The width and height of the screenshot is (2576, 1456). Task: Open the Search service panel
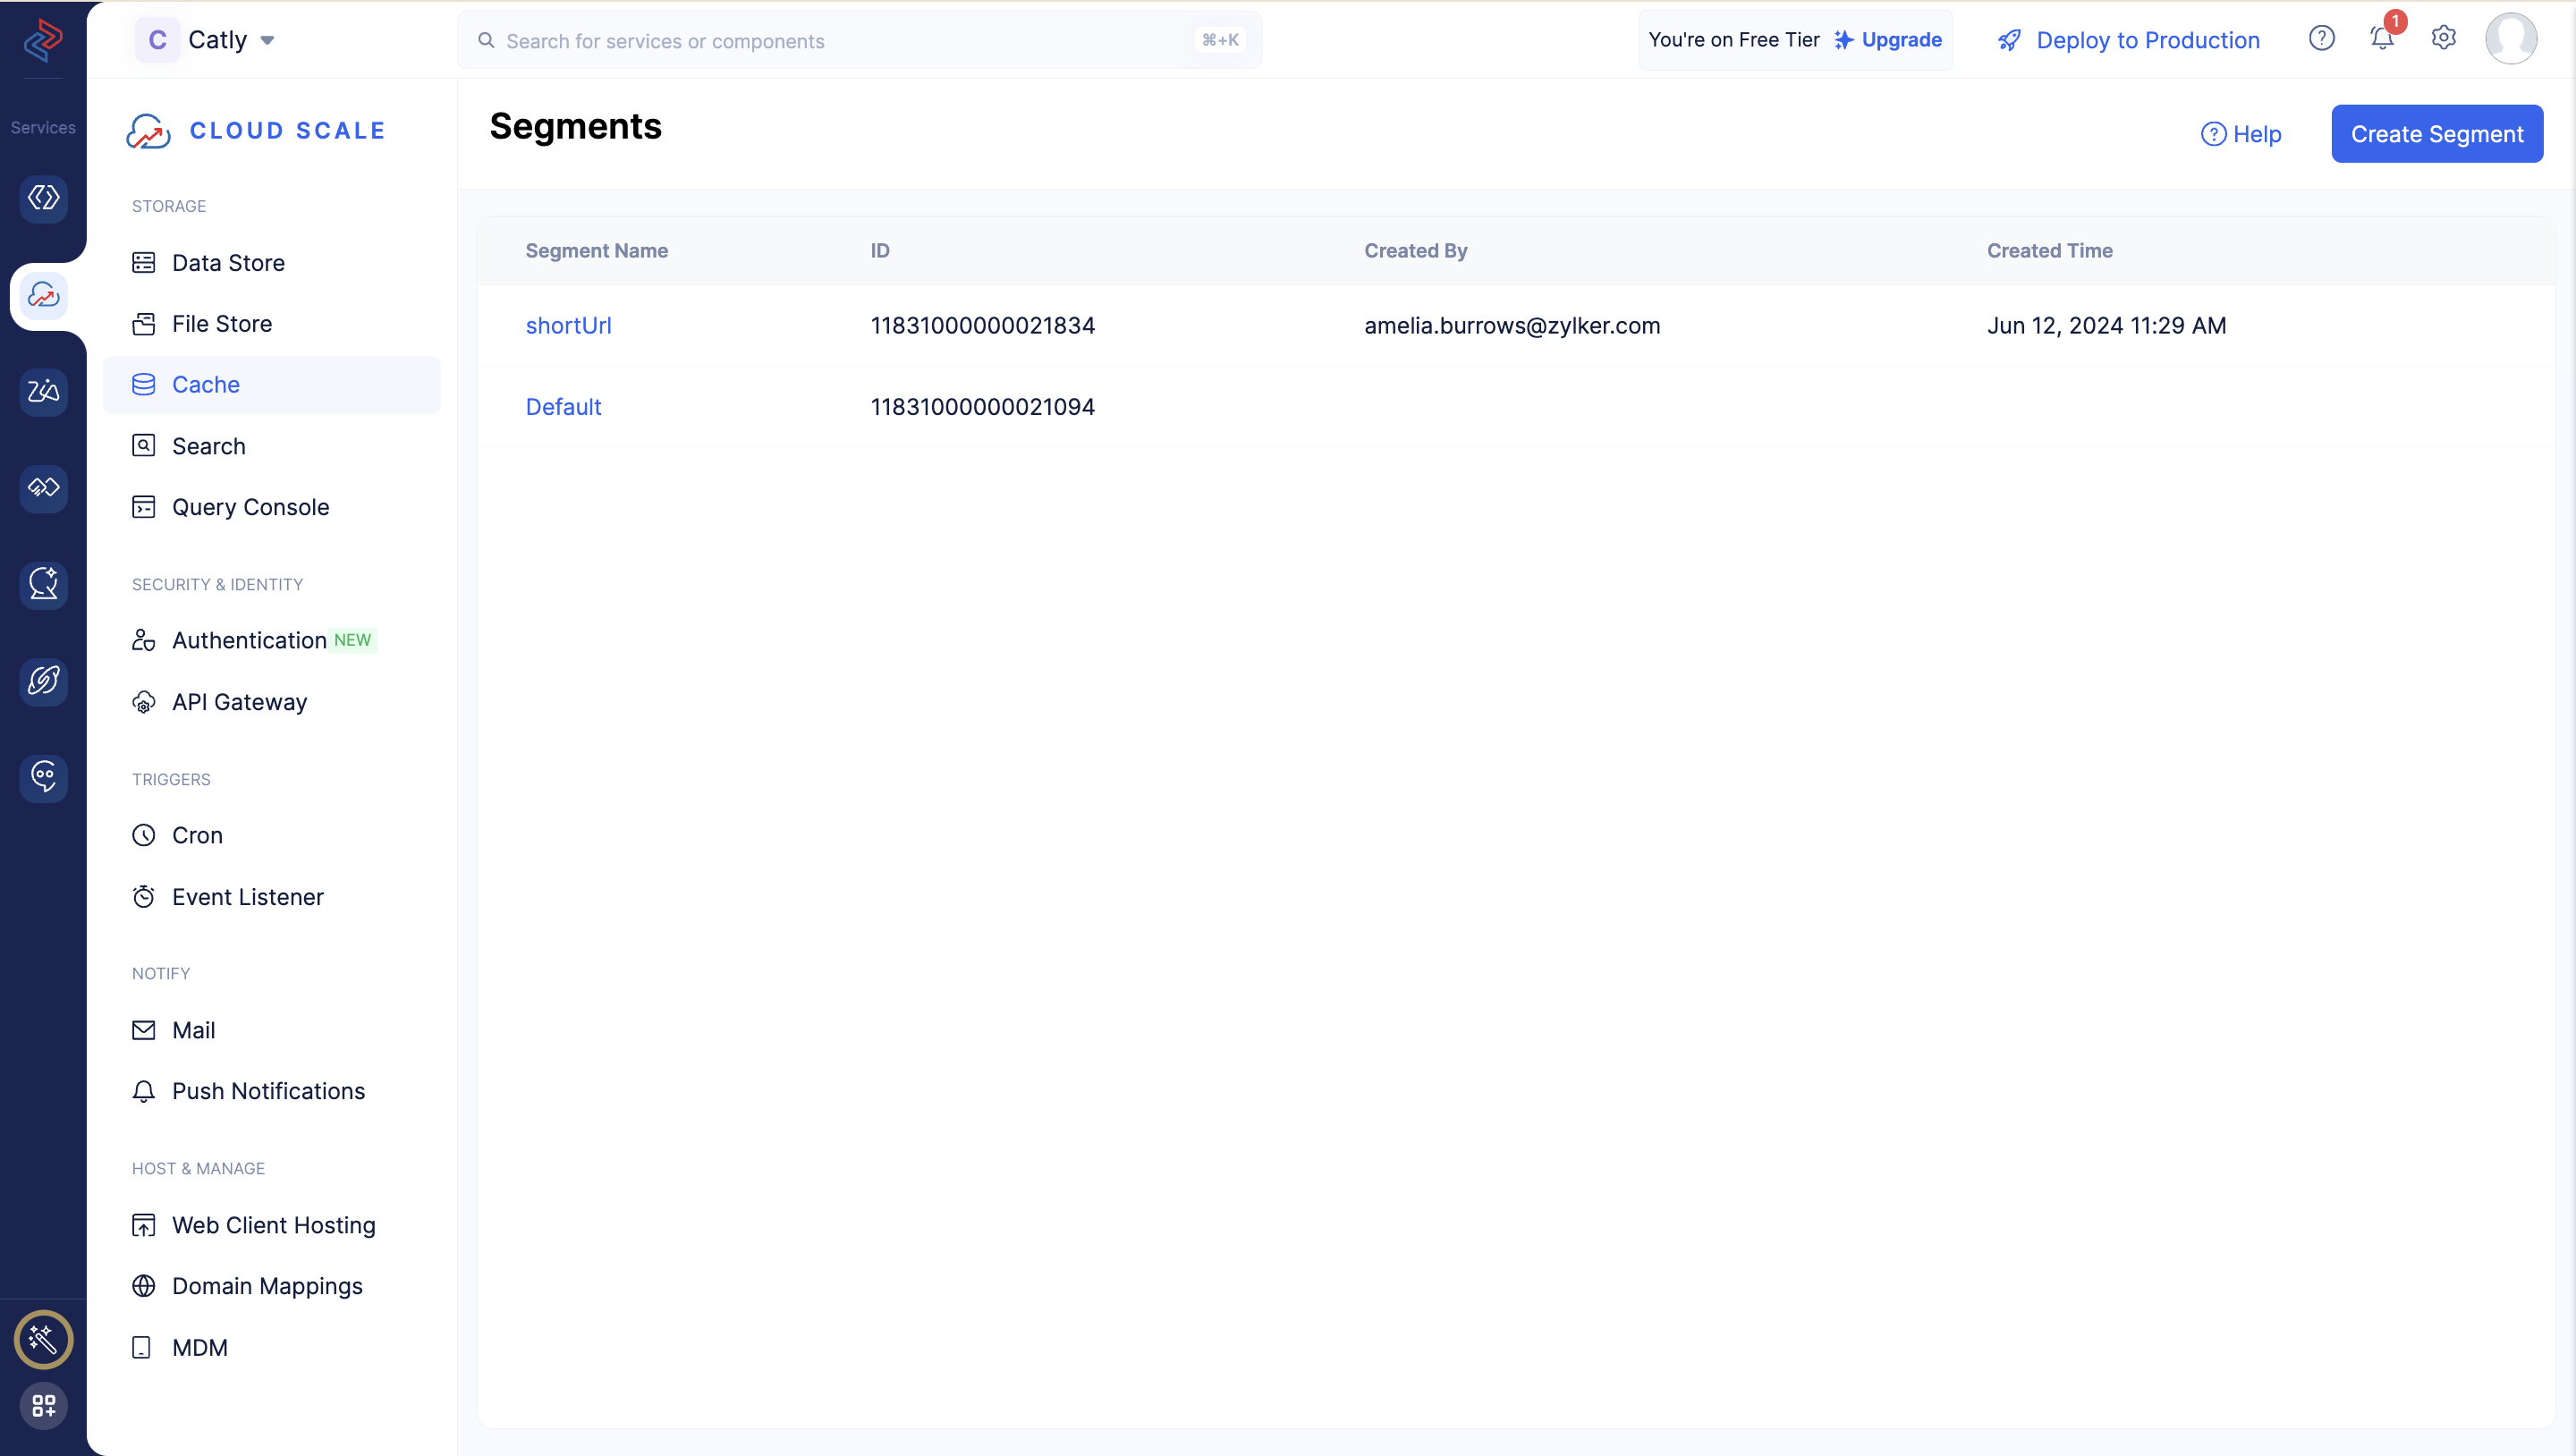207,444
